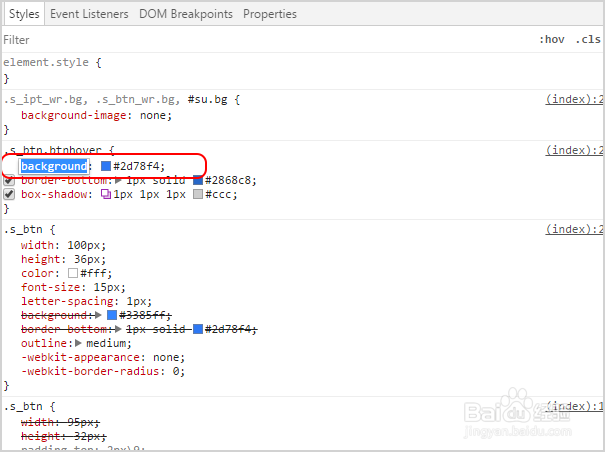Expand the struck-through background #3385ff shorthand
The height and width of the screenshot is (452, 605).
click(98, 315)
